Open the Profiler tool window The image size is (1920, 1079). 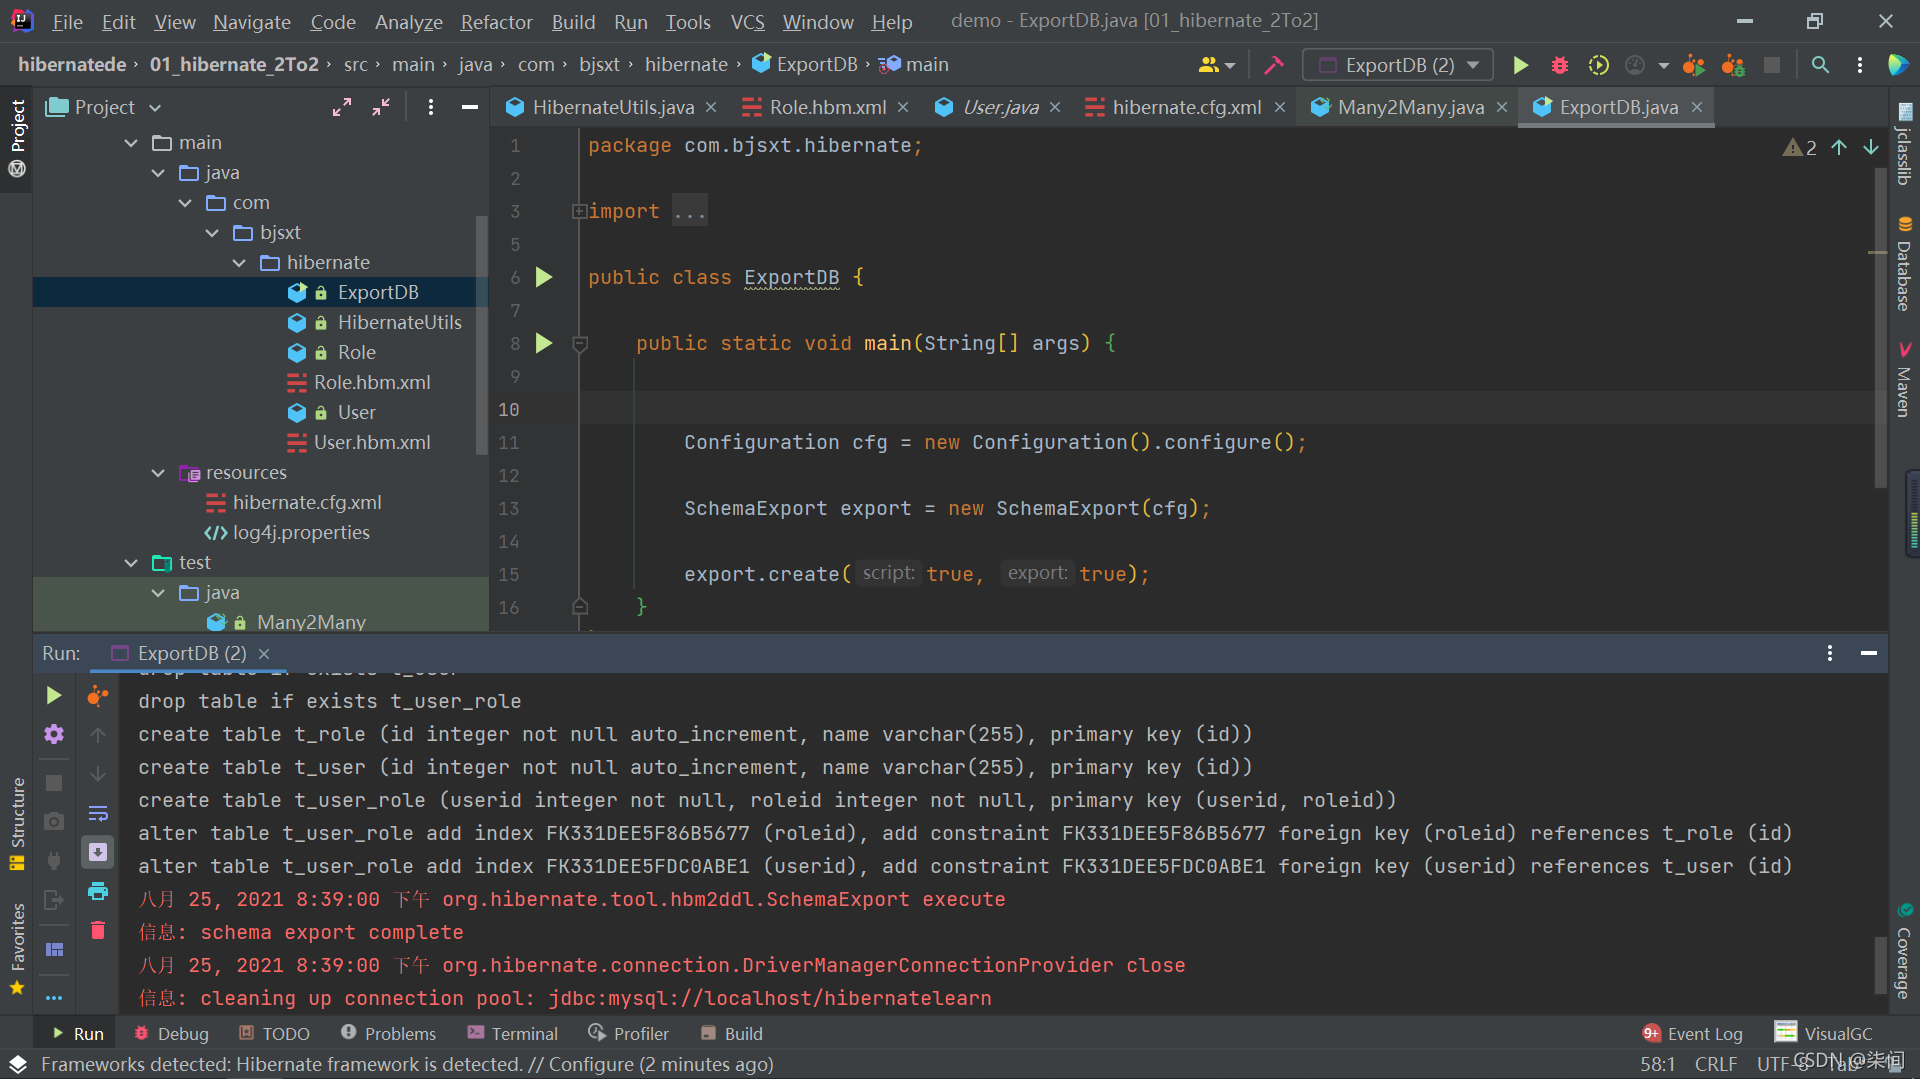[629, 1033]
